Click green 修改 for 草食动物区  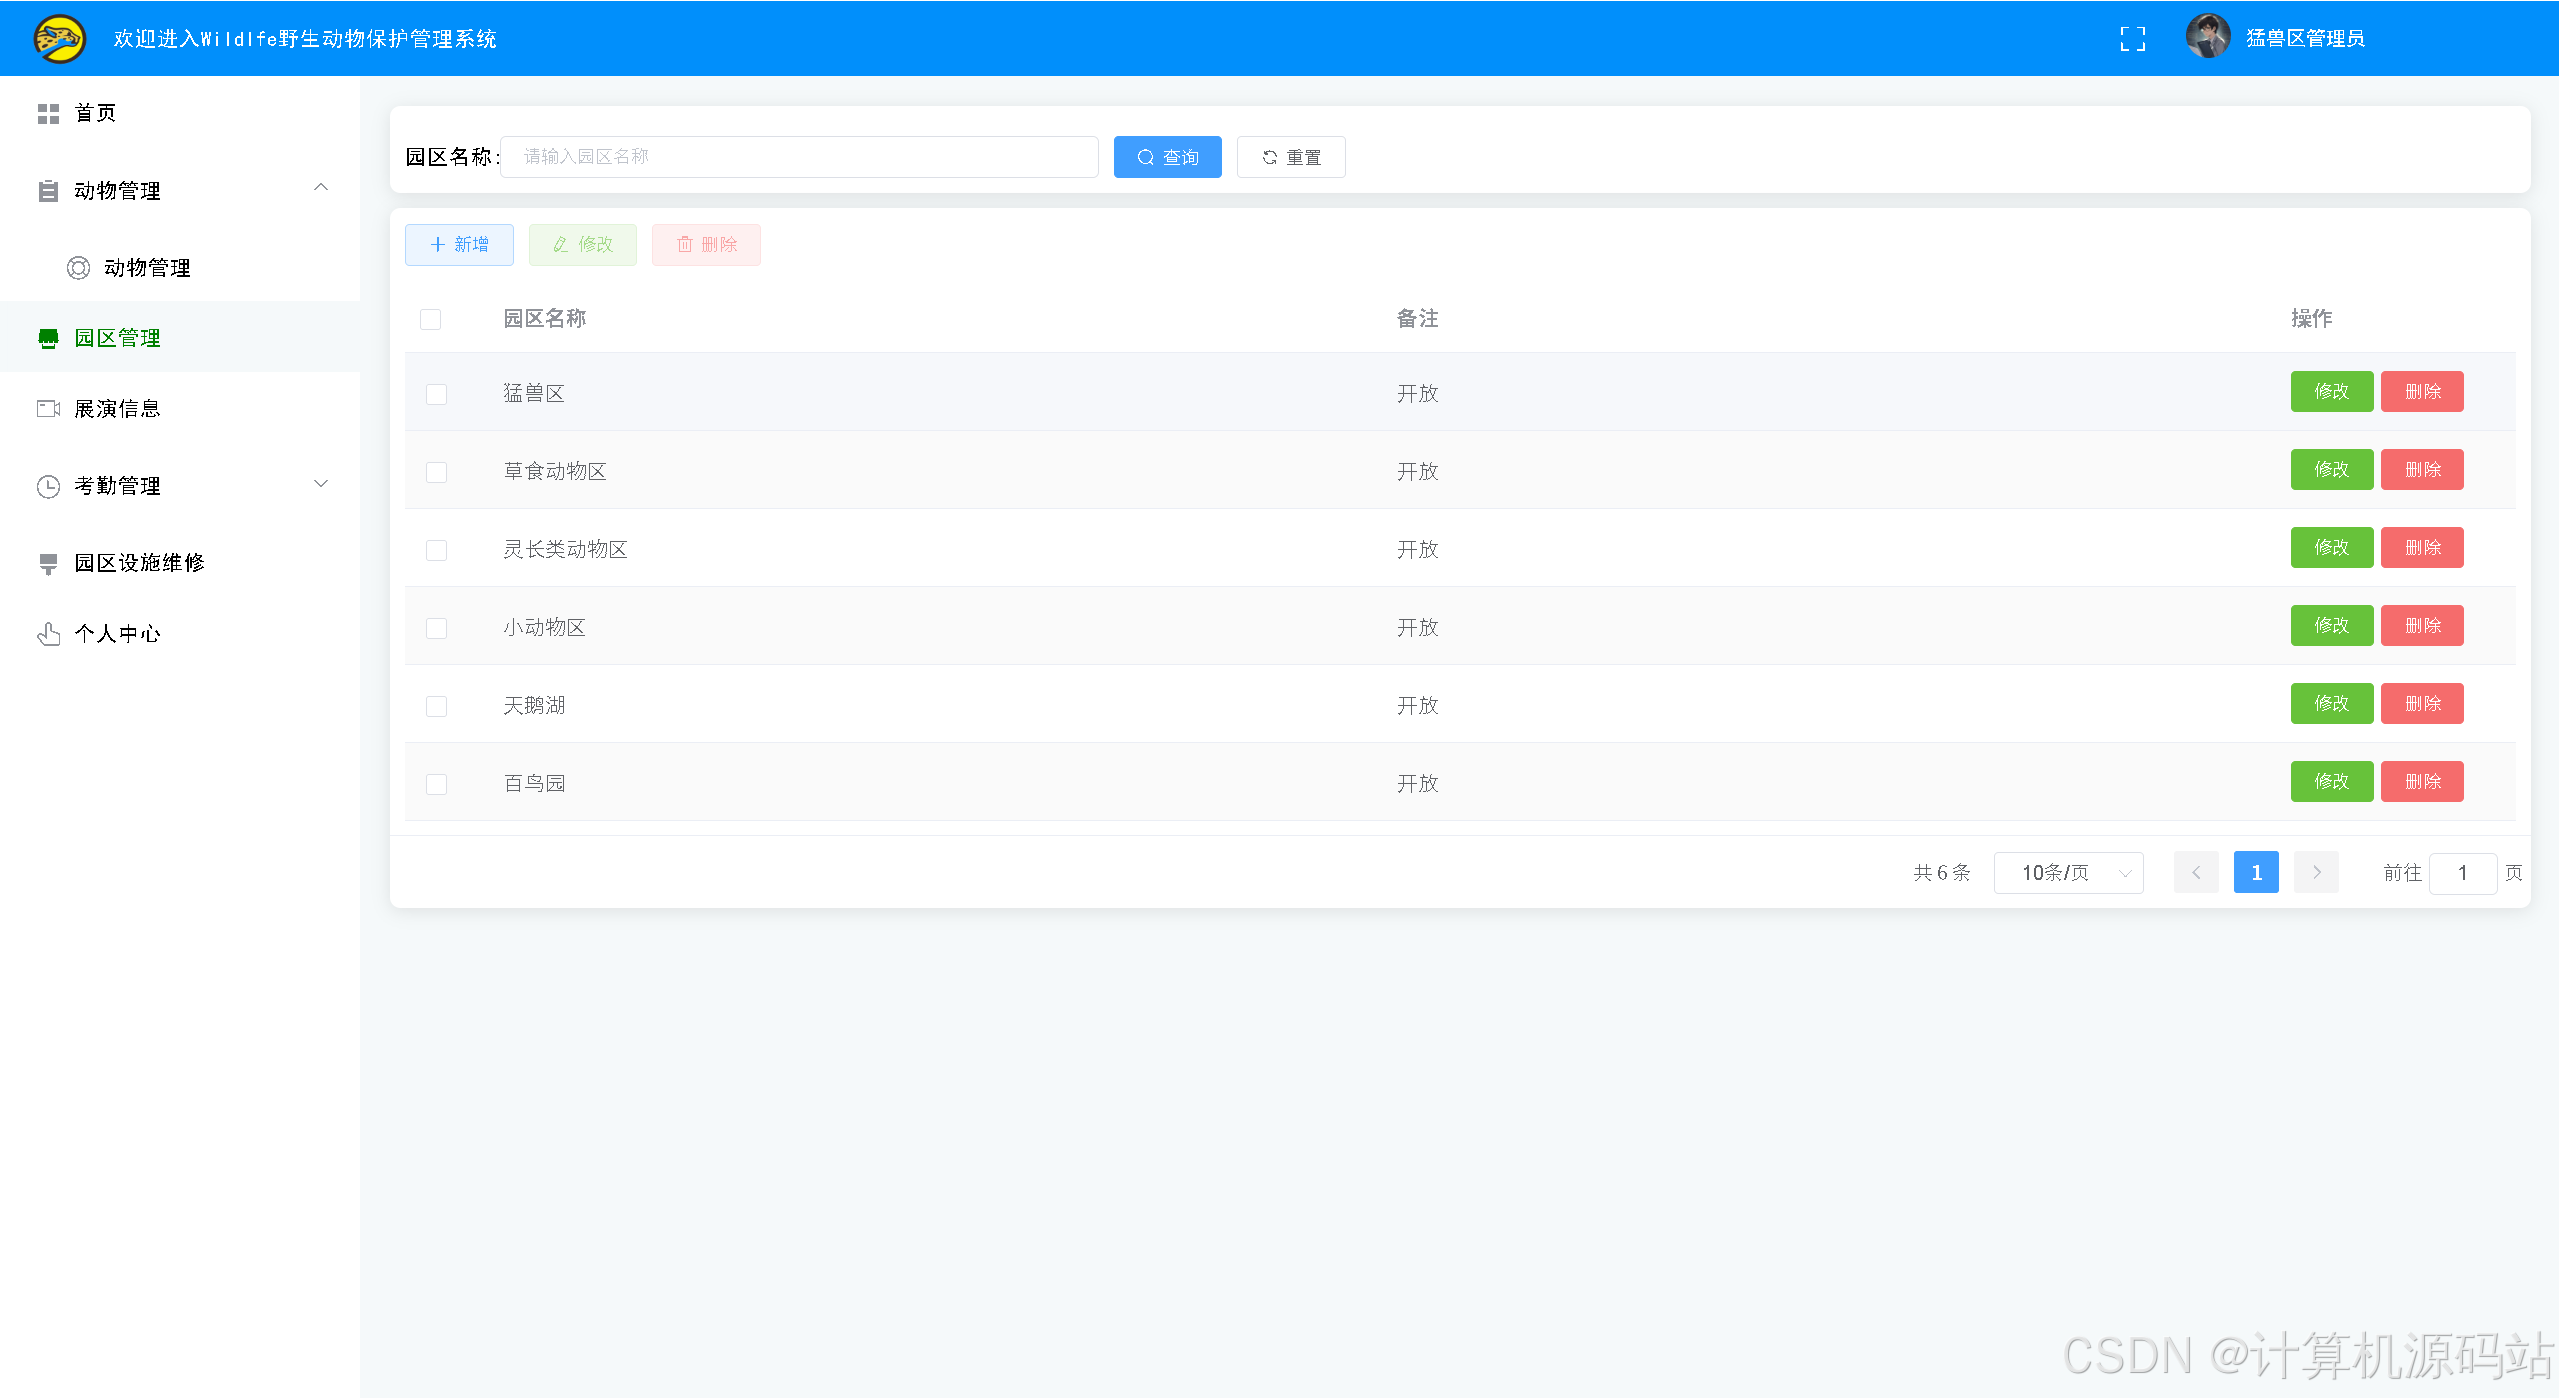(2332, 470)
